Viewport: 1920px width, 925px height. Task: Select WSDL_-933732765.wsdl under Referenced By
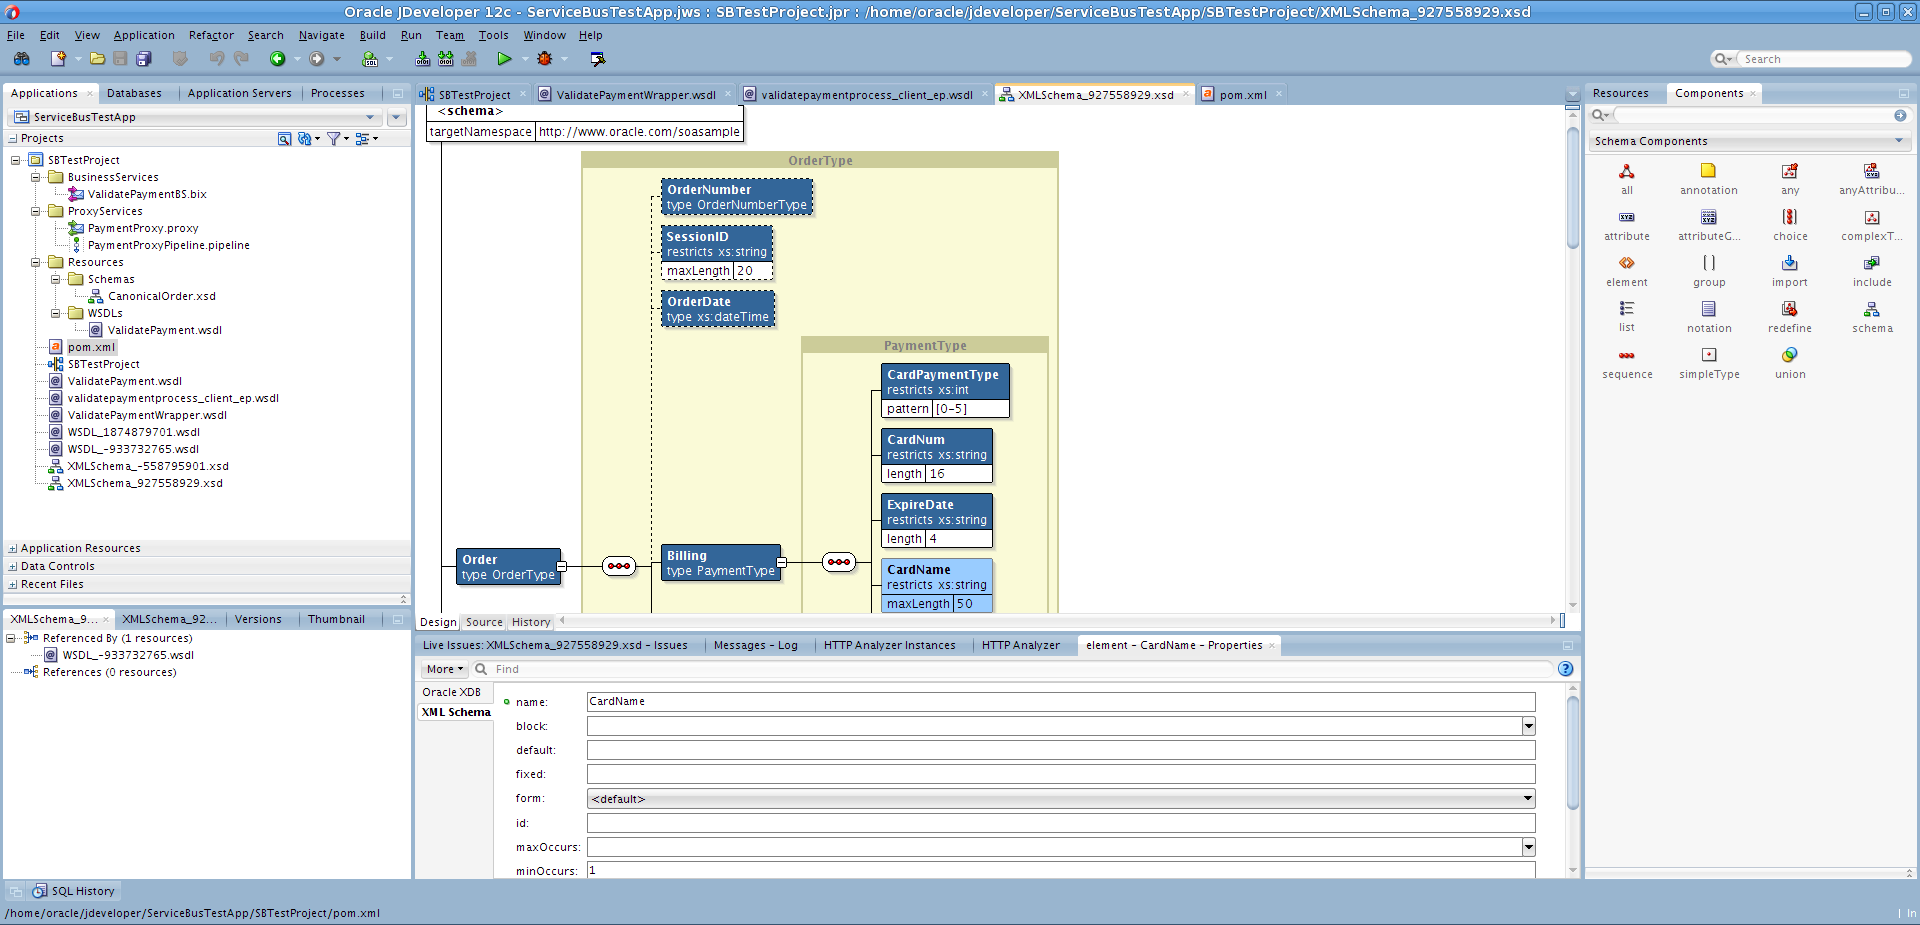(x=128, y=655)
